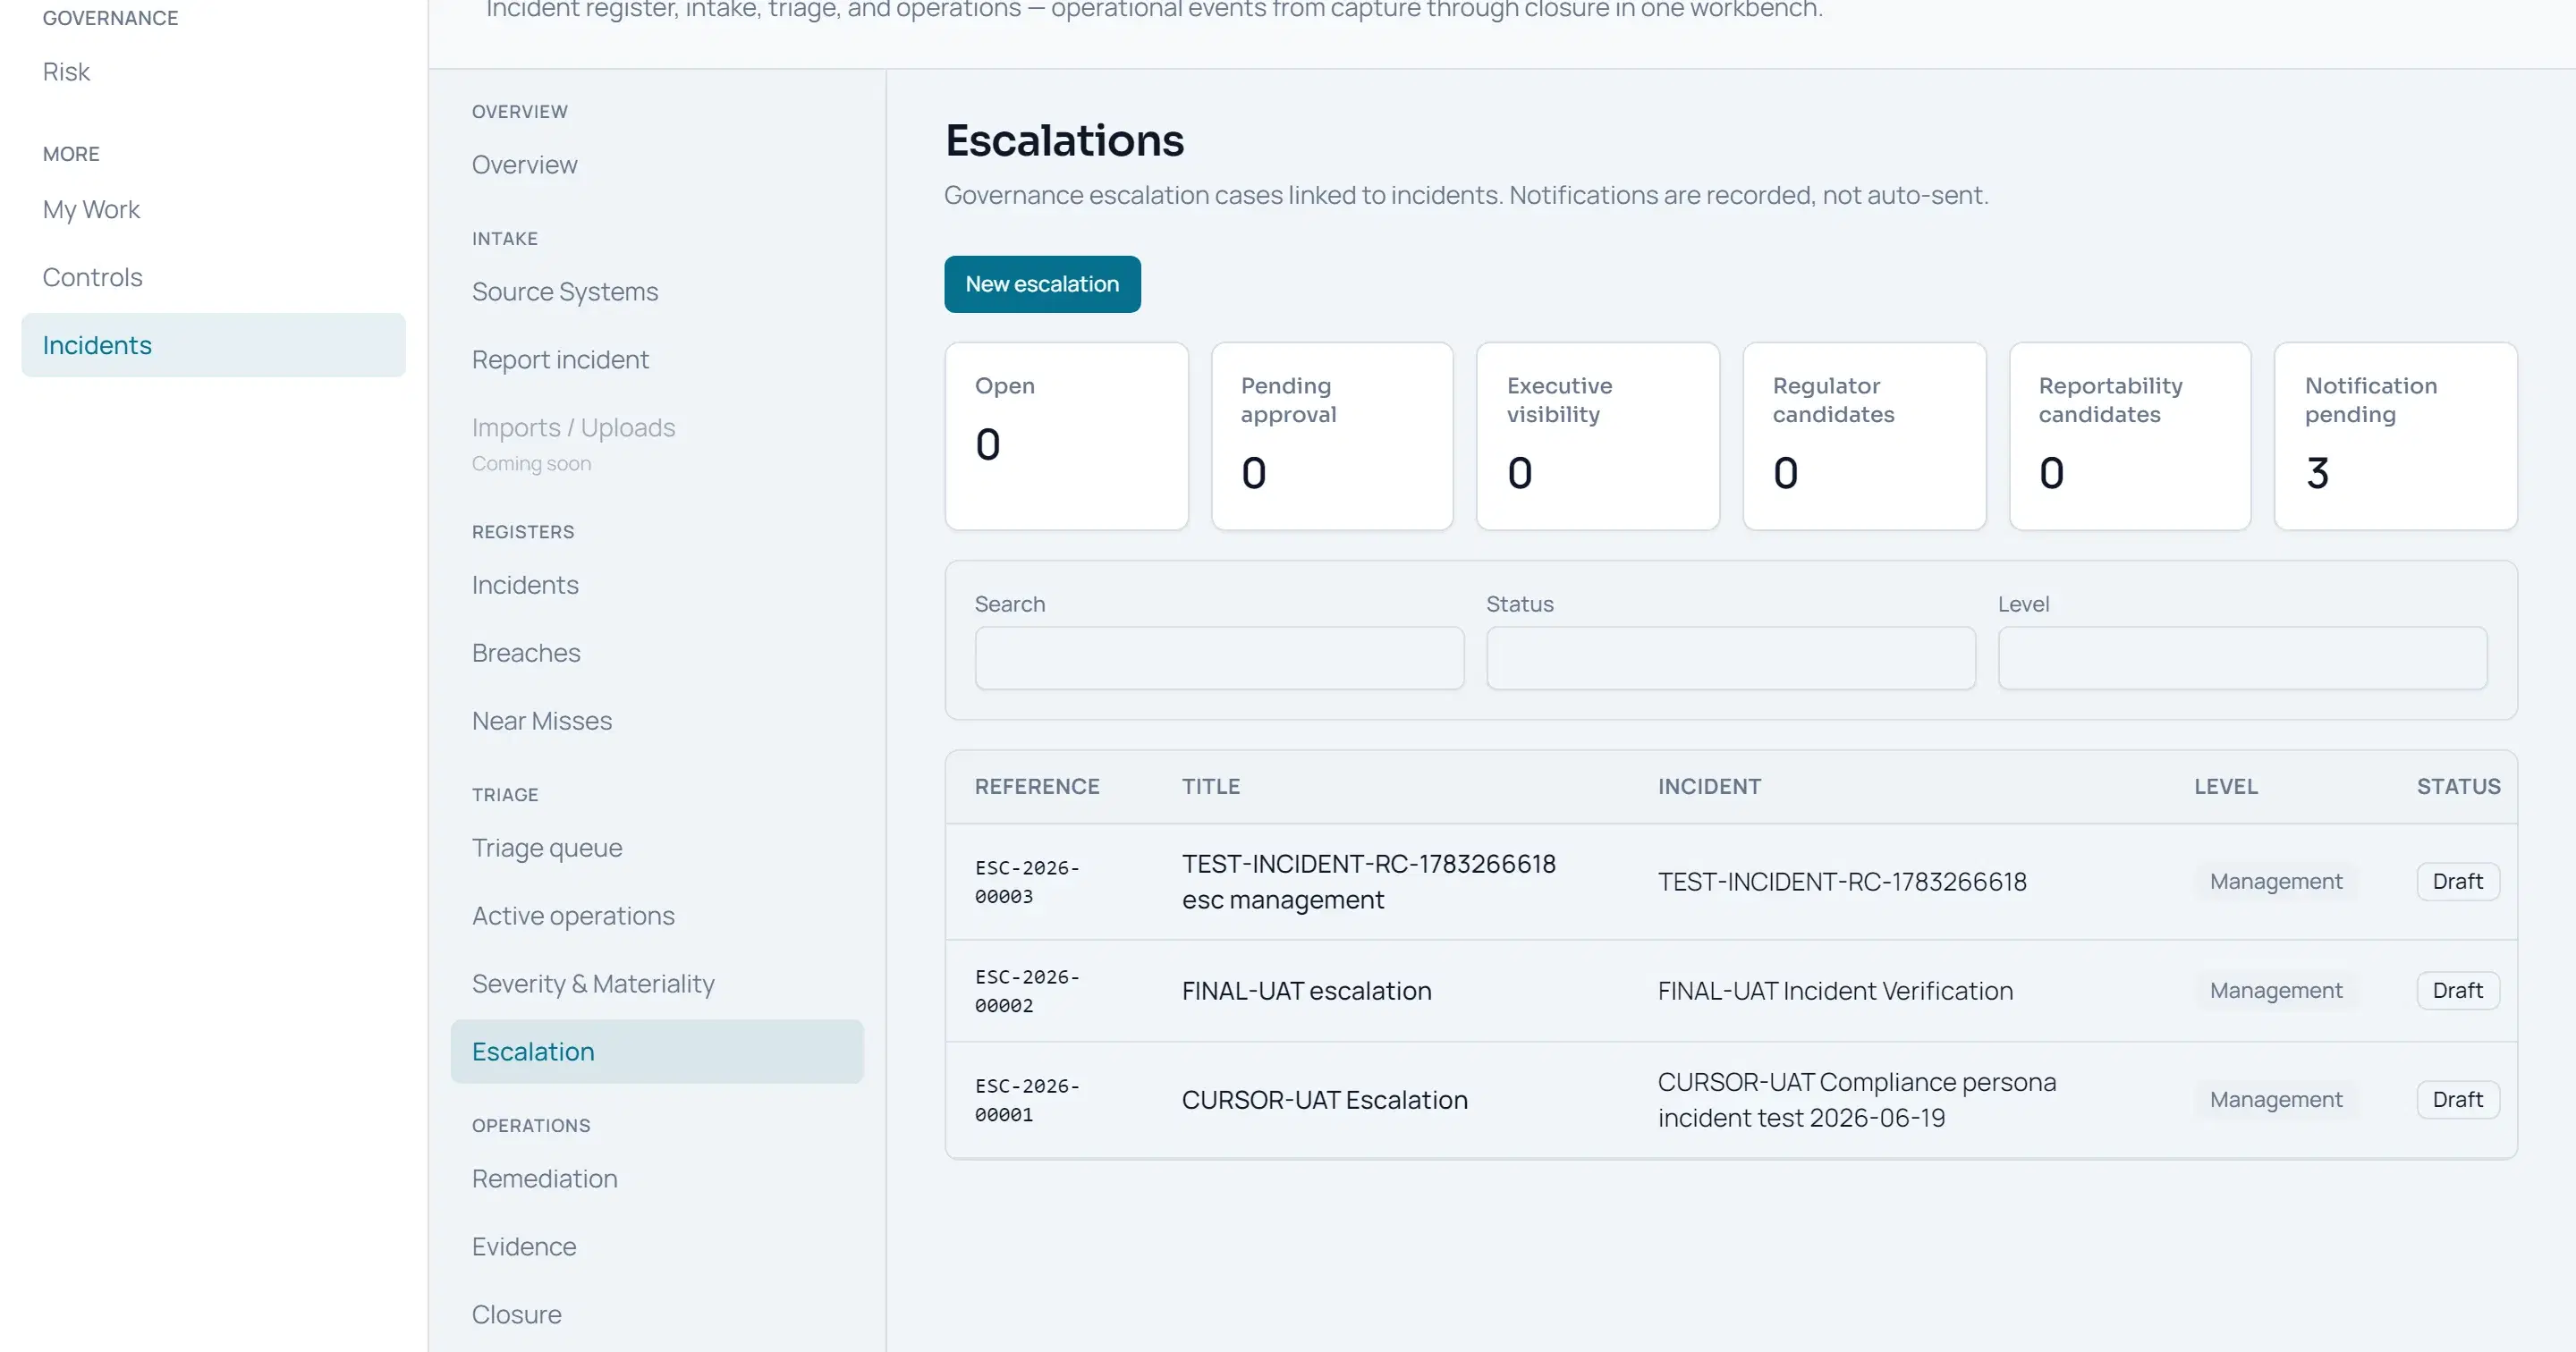This screenshot has width=2576, height=1352.
Task: Open Active operations
Action: coord(573,916)
